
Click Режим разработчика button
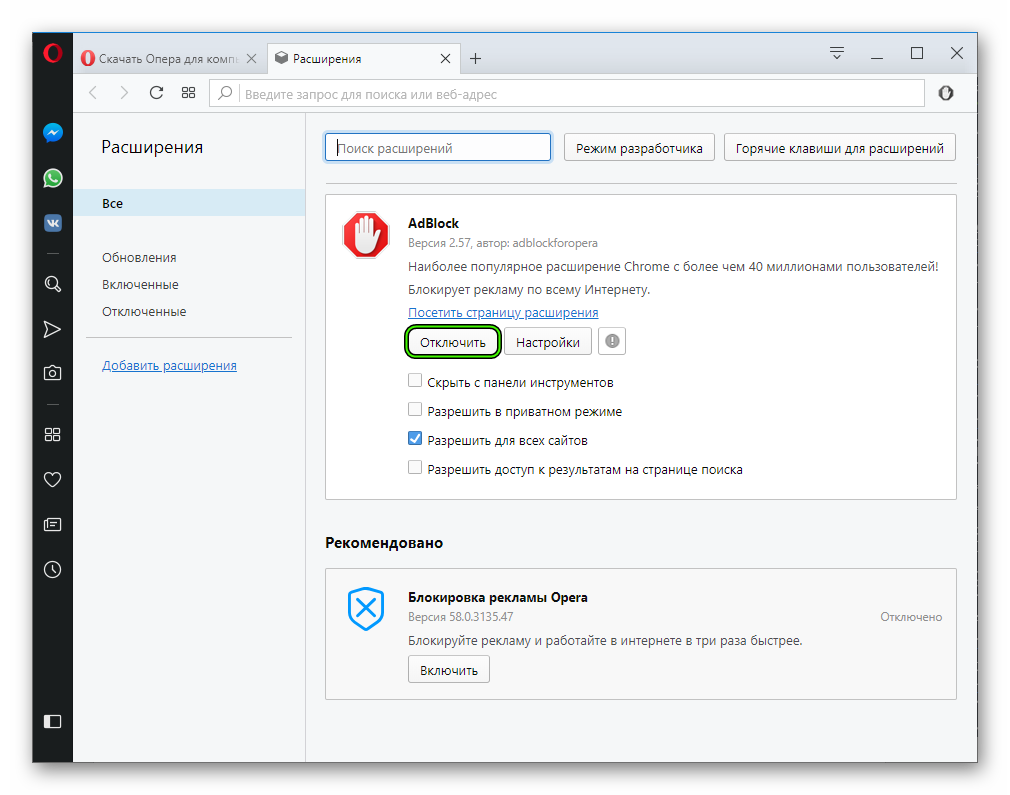[639, 148]
